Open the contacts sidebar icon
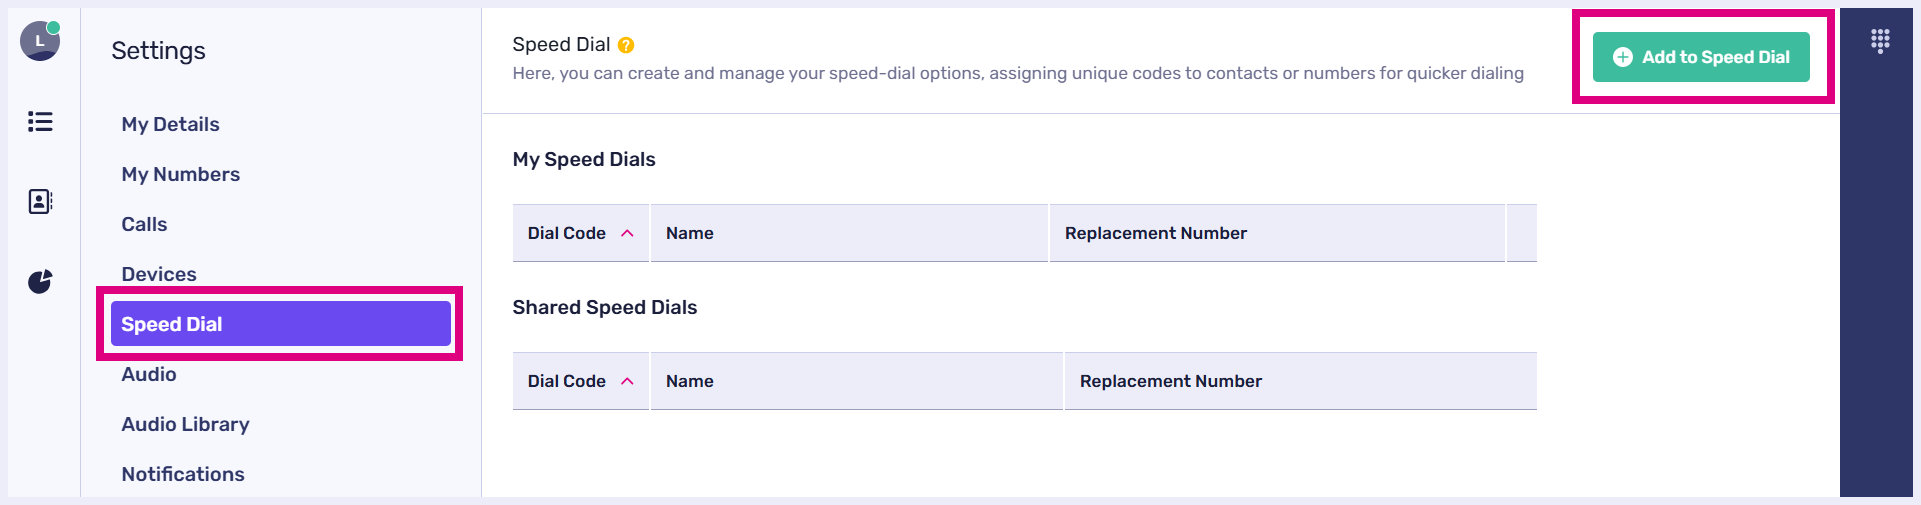This screenshot has height=505, width=1921. pos(40,202)
